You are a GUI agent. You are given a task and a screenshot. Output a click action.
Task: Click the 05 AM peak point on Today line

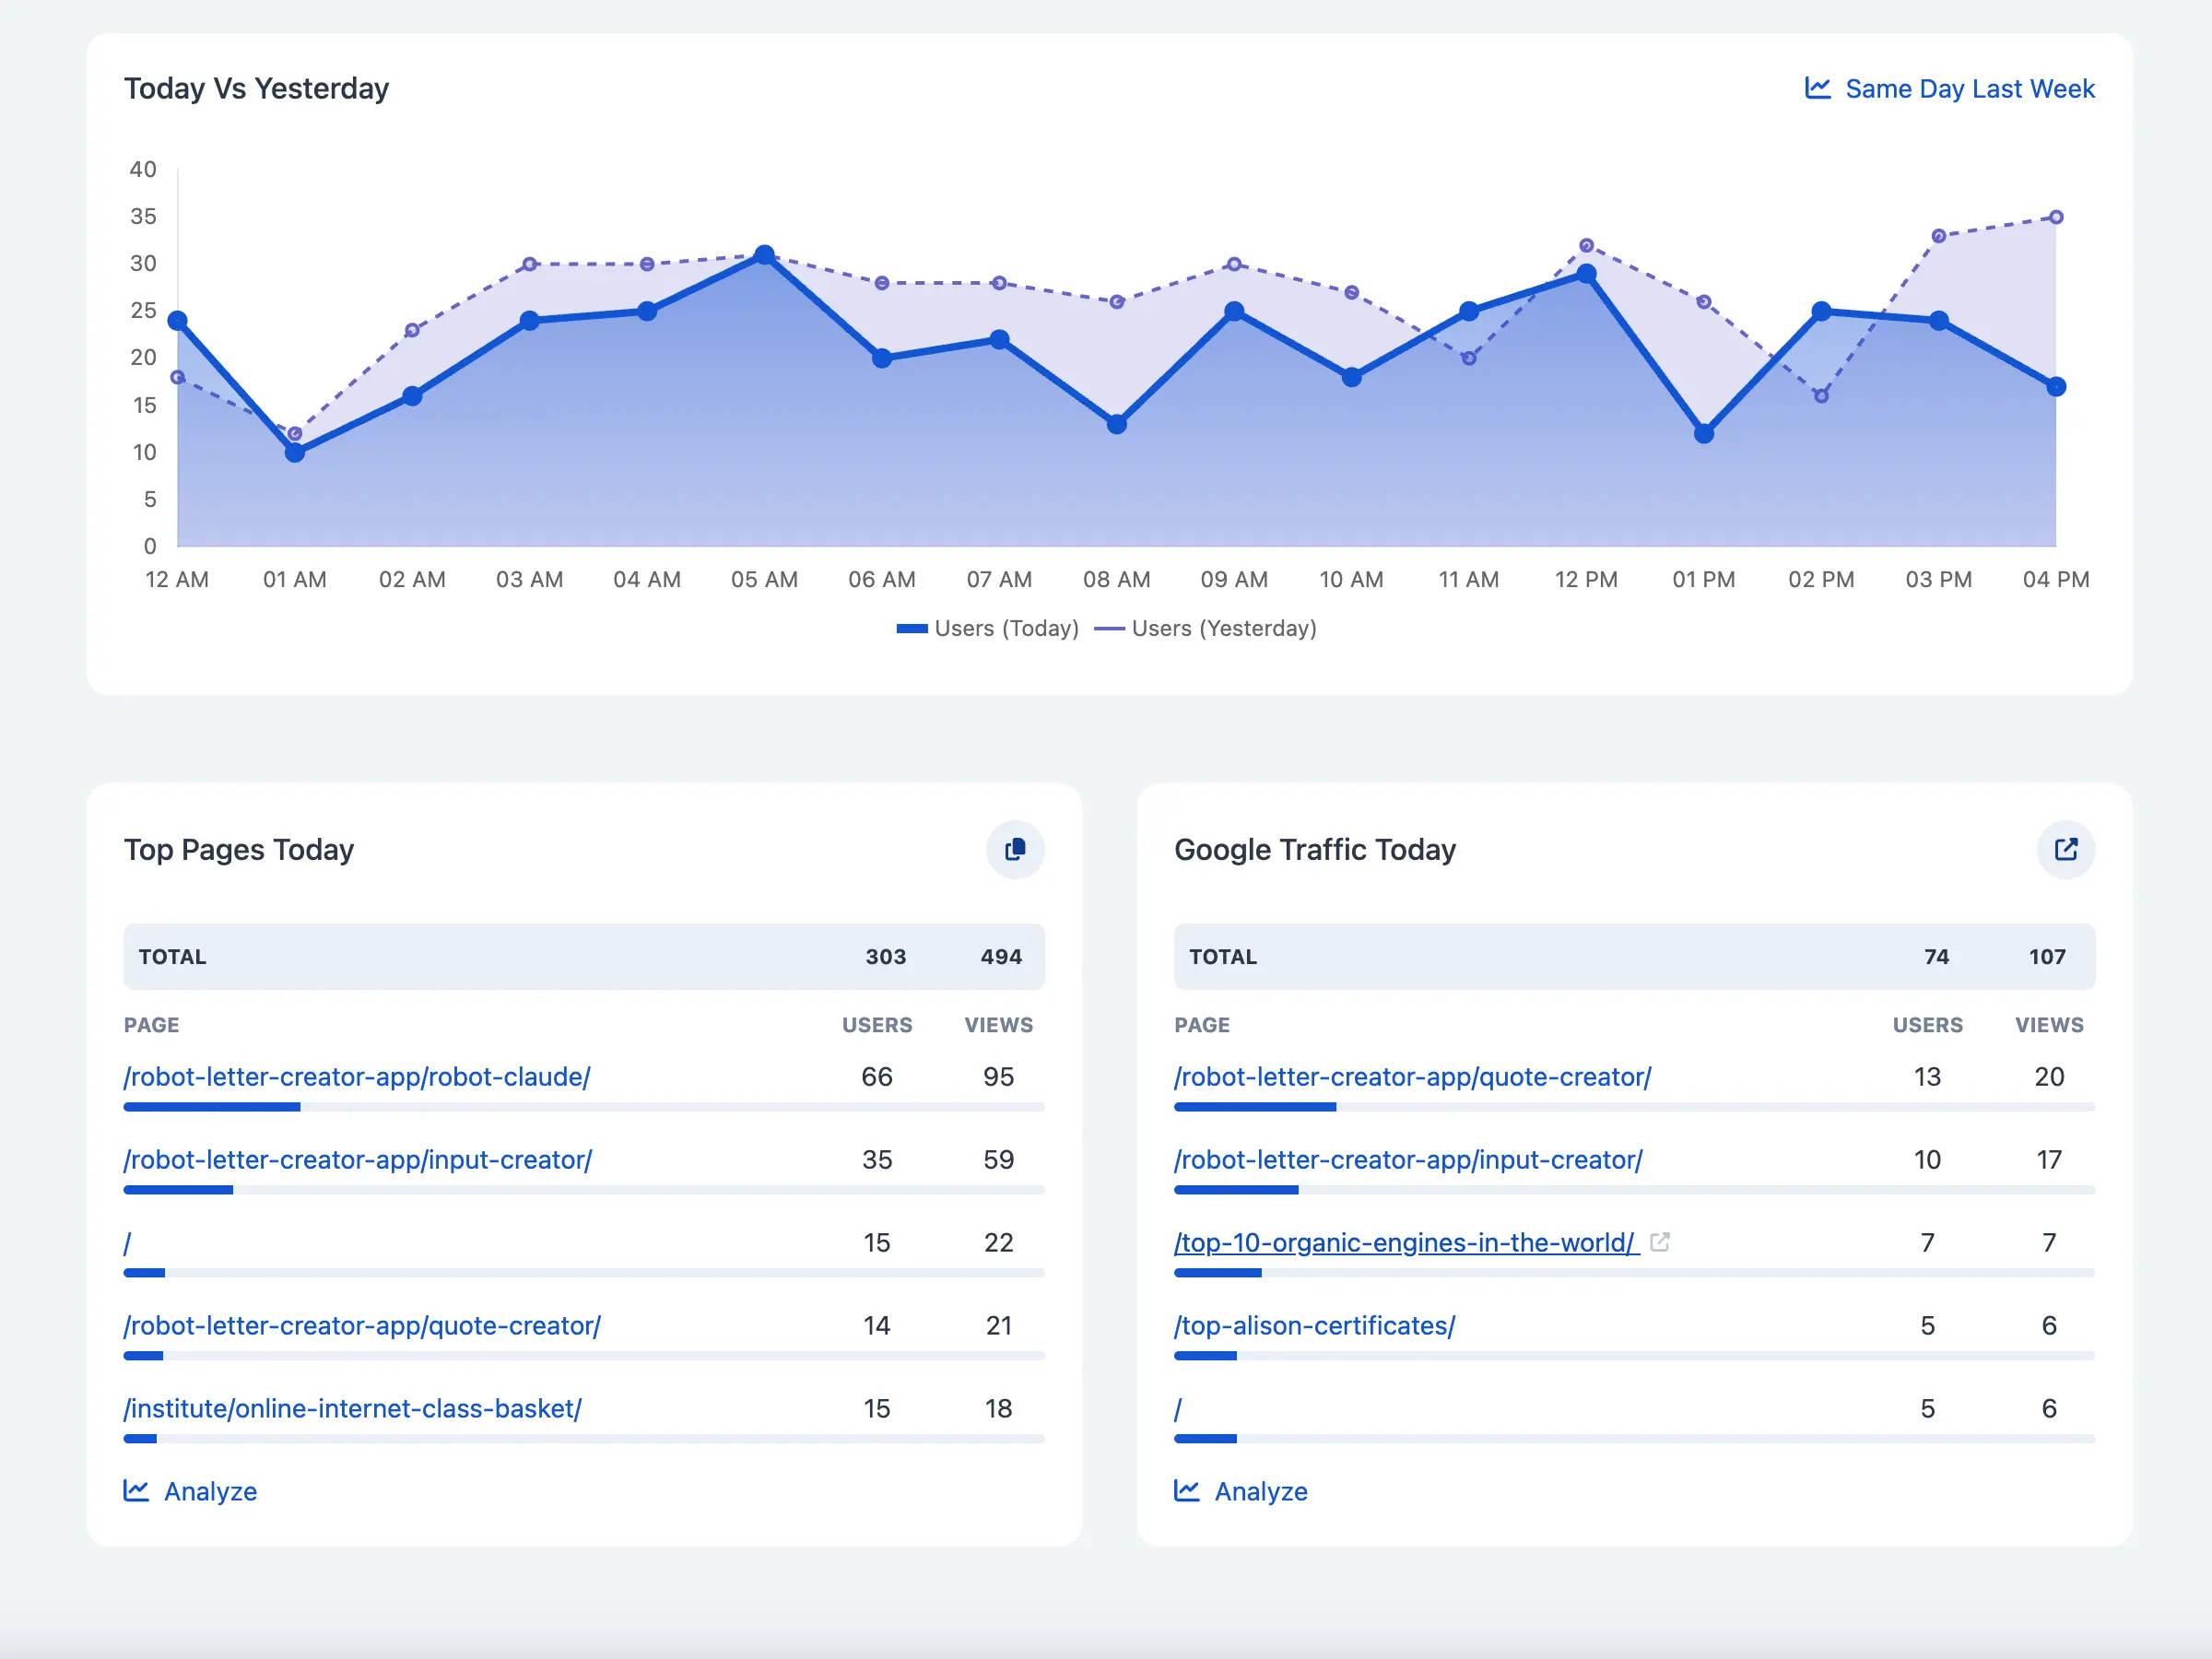click(764, 255)
